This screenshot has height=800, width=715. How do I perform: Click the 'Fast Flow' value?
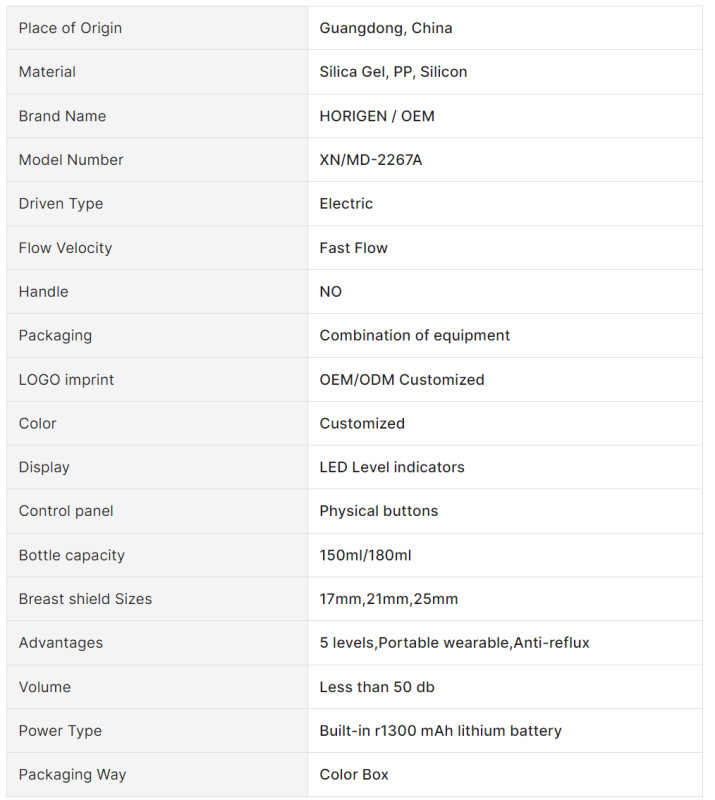(353, 248)
